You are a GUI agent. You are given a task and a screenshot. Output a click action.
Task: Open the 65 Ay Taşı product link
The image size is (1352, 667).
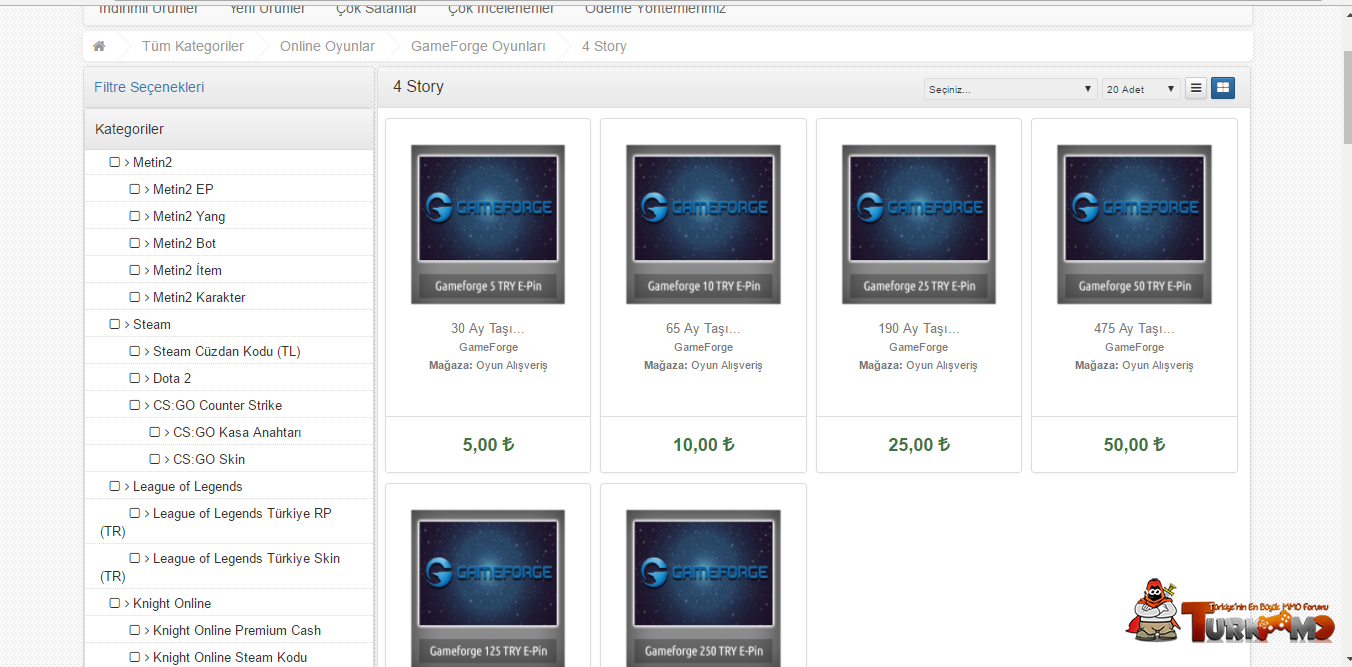[703, 328]
